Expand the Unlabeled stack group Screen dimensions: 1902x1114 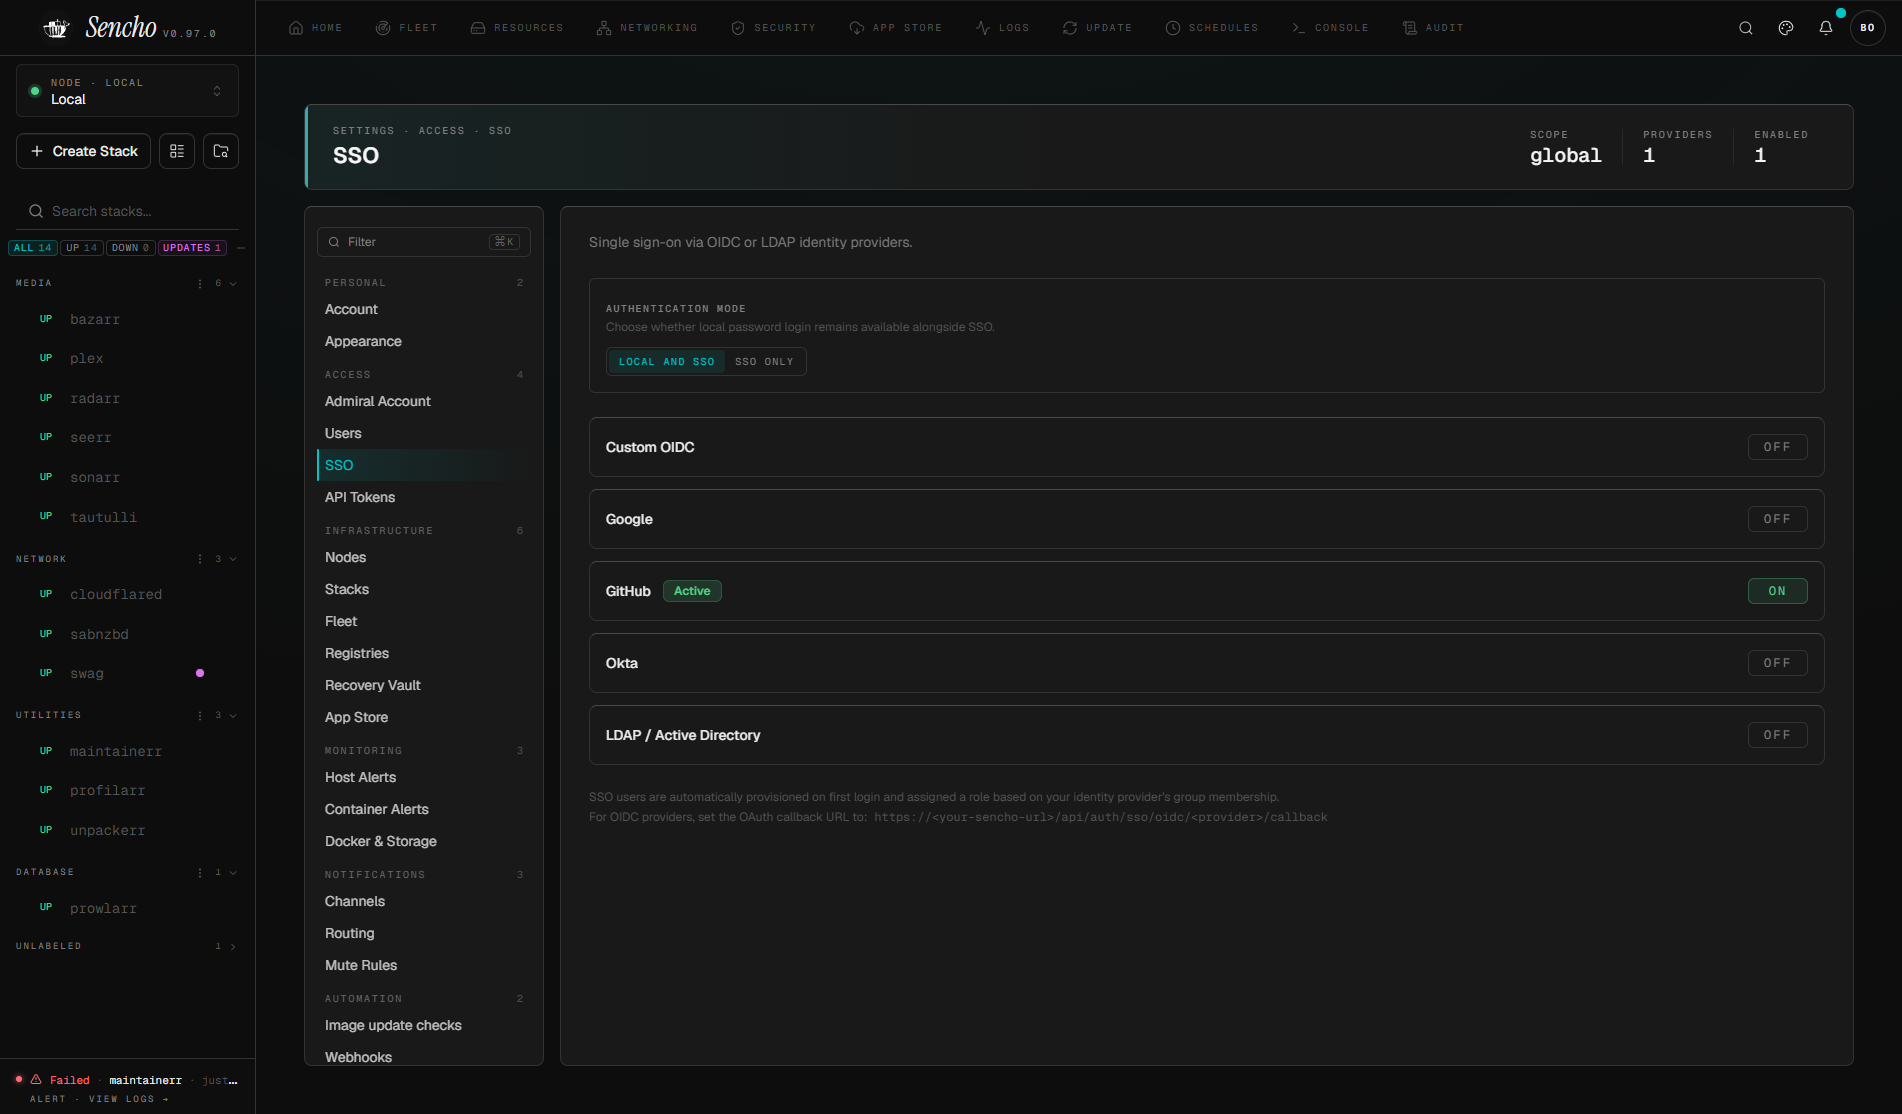coord(233,947)
